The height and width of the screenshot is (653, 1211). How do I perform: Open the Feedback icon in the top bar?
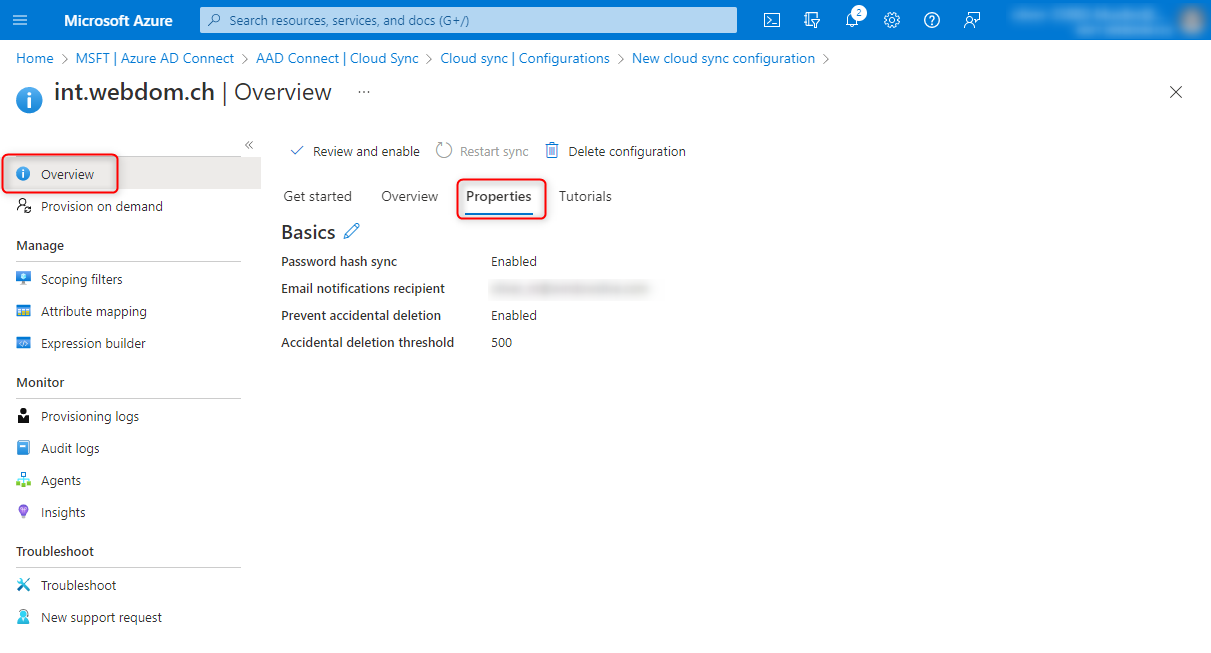pyautogui.click(x=972, y=20)
